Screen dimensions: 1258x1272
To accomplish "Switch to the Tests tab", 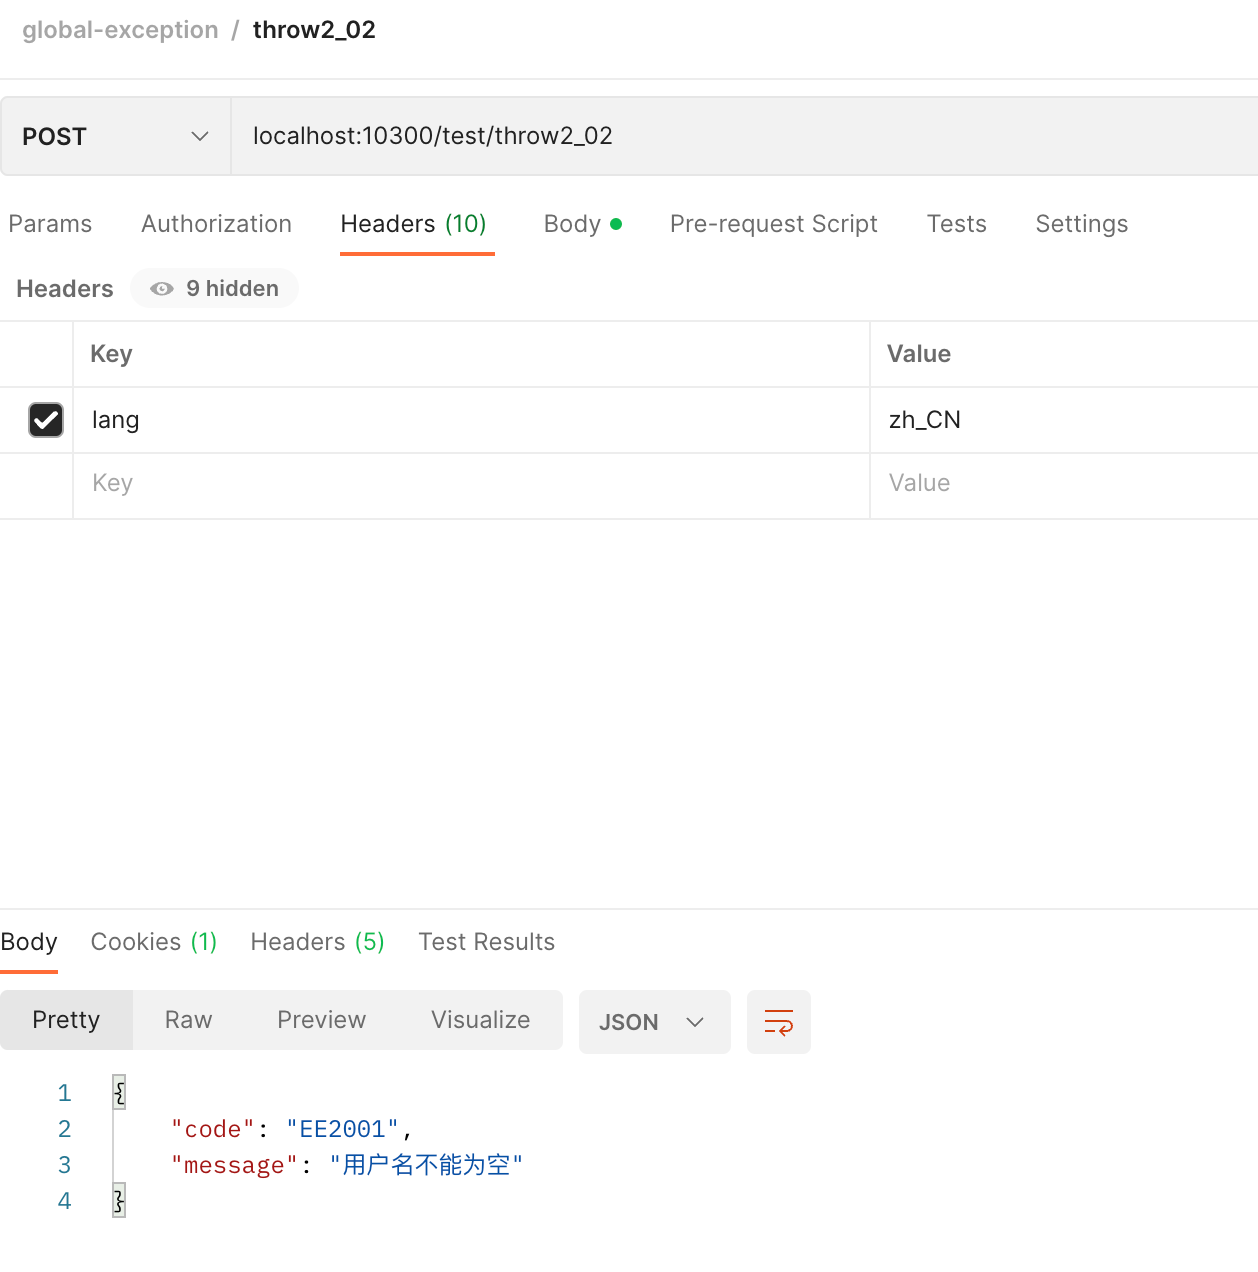I will 956,224.
